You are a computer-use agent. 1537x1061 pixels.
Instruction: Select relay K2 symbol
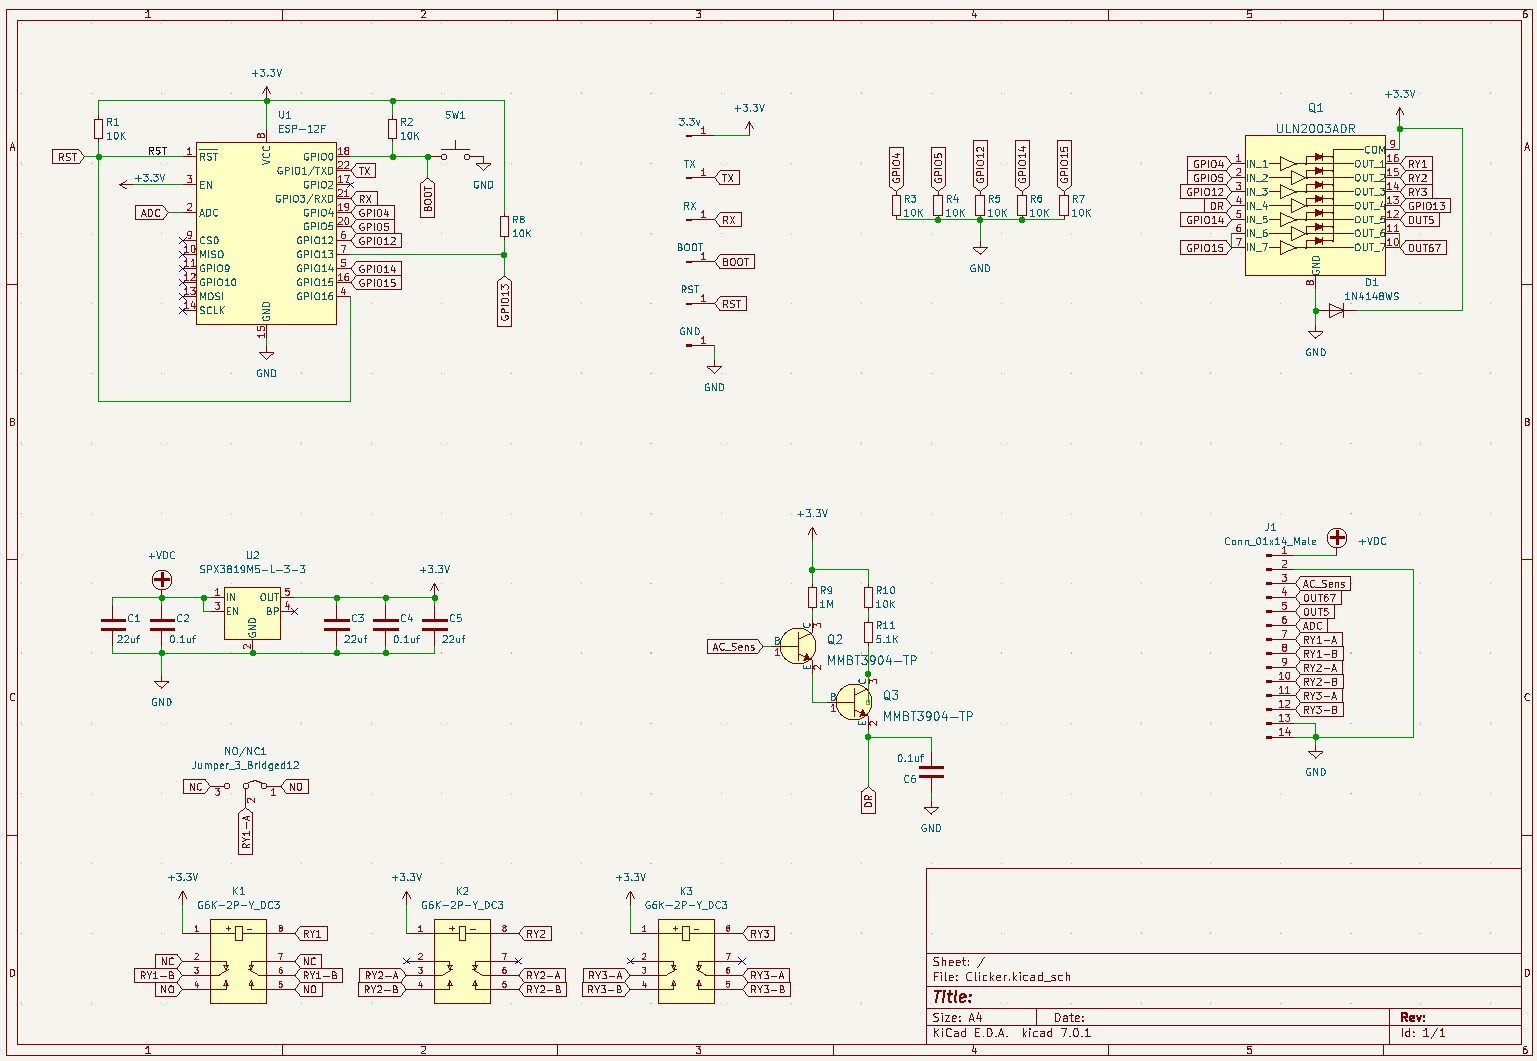(462, 961)
